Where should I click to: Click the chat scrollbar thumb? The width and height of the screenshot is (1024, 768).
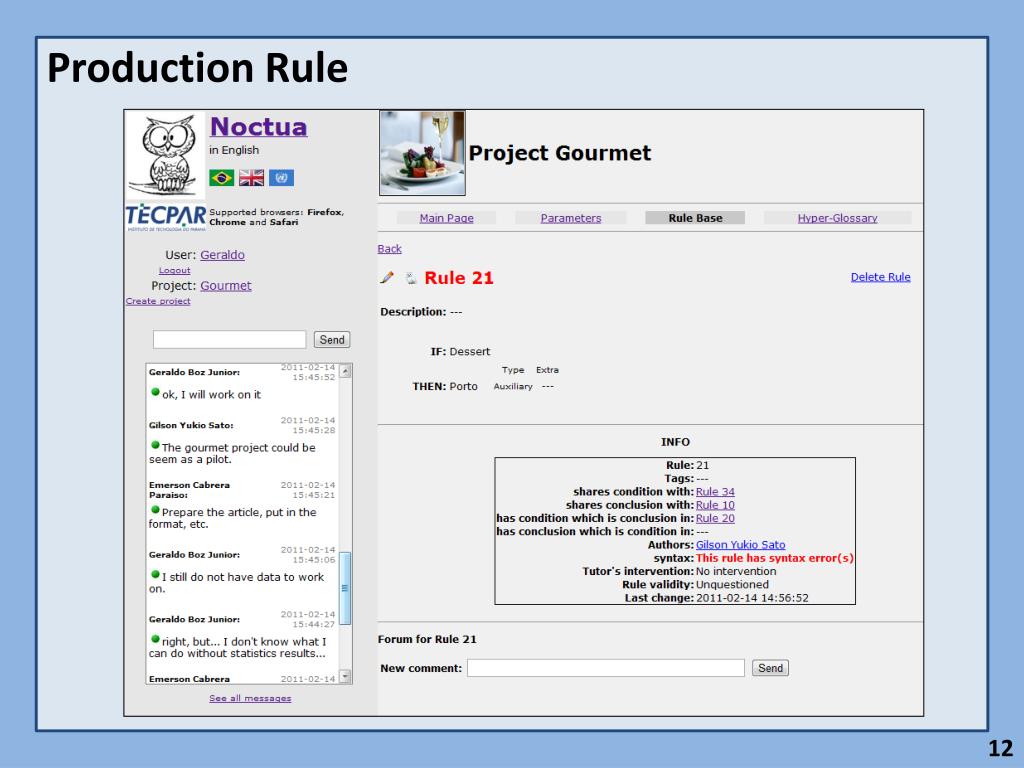click(345, 588)
